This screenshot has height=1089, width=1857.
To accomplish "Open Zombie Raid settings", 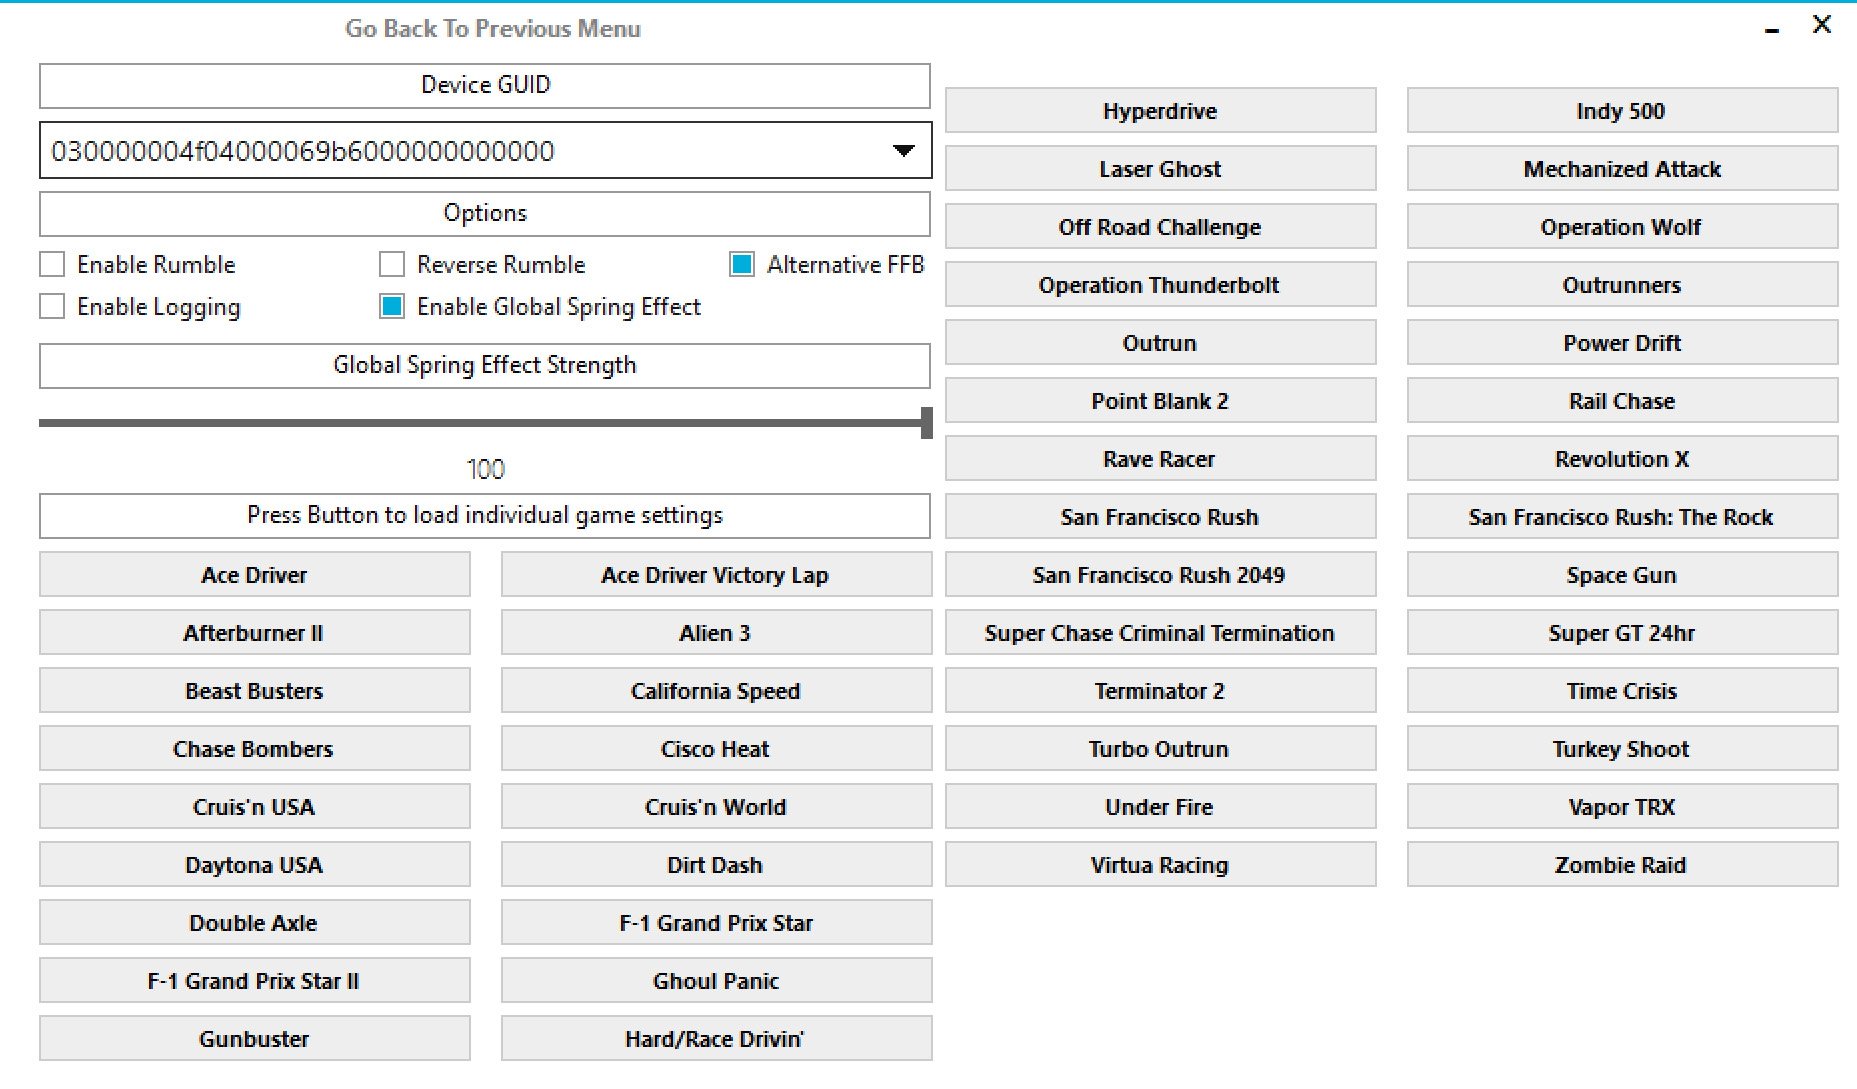I will tap(1622, 865).
